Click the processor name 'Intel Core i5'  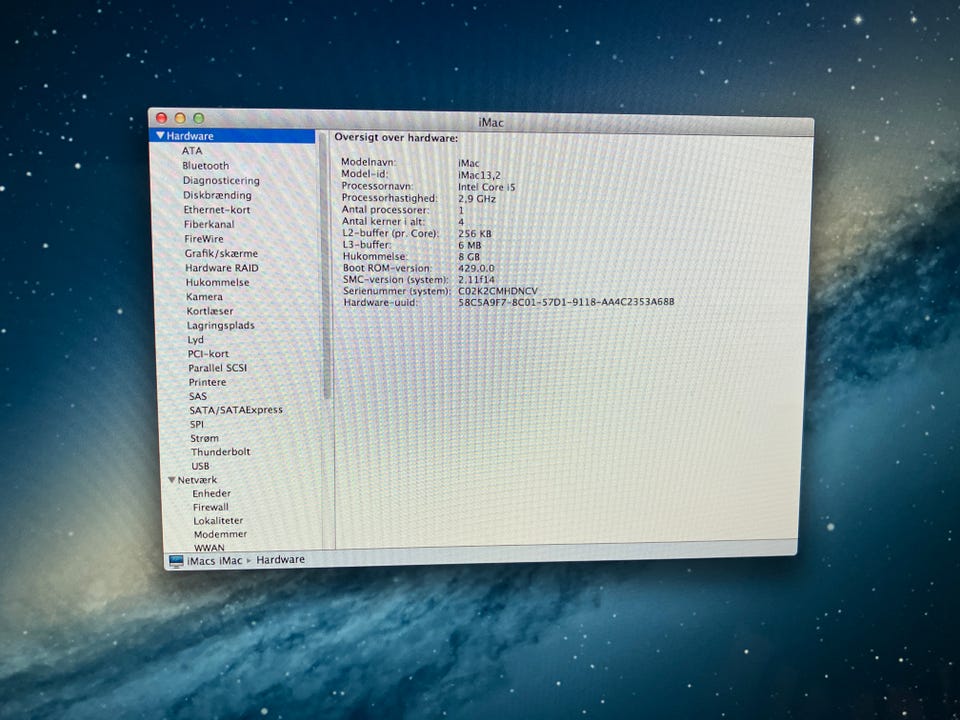[487, 187]
